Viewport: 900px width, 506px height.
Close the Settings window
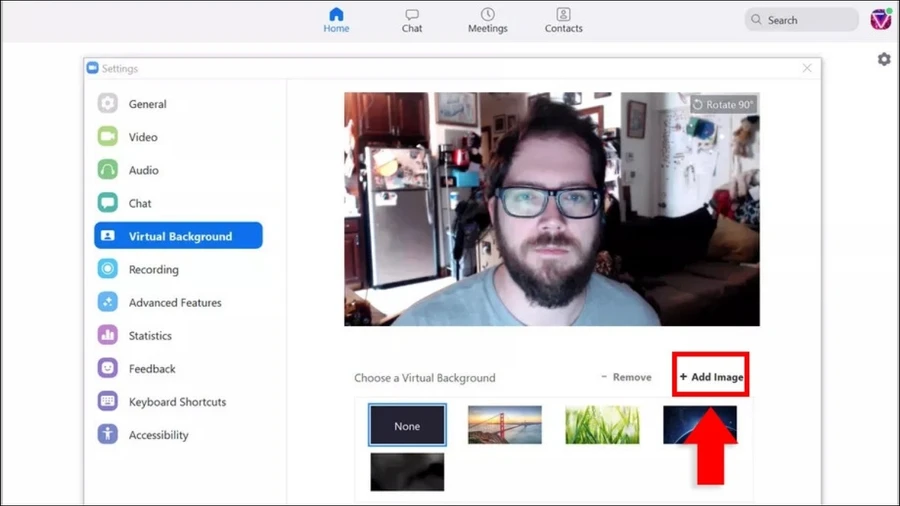pyautogui.click(x=807, y=68)
